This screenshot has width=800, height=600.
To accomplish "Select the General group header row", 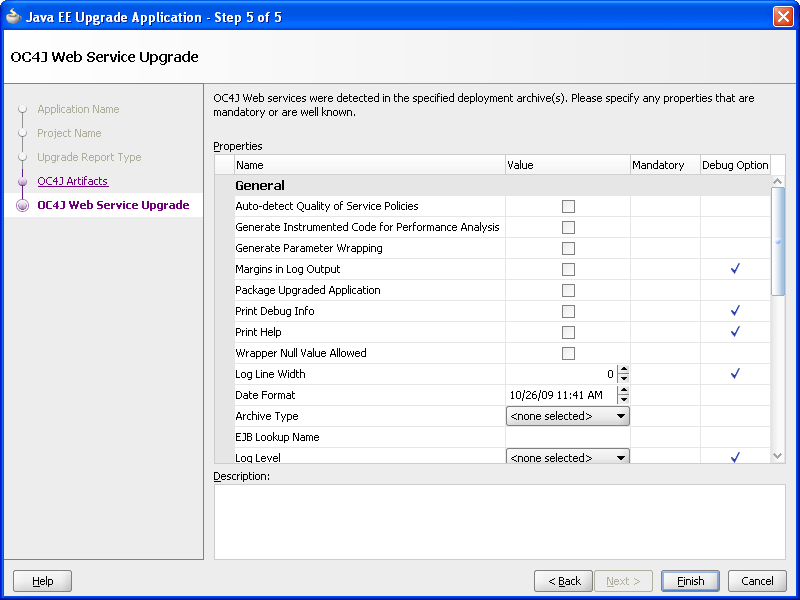I will 492,185.
